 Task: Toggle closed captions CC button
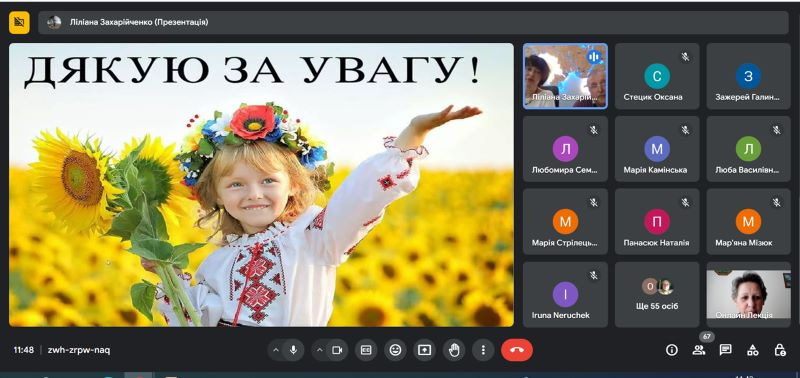click(x=366, y=350)
